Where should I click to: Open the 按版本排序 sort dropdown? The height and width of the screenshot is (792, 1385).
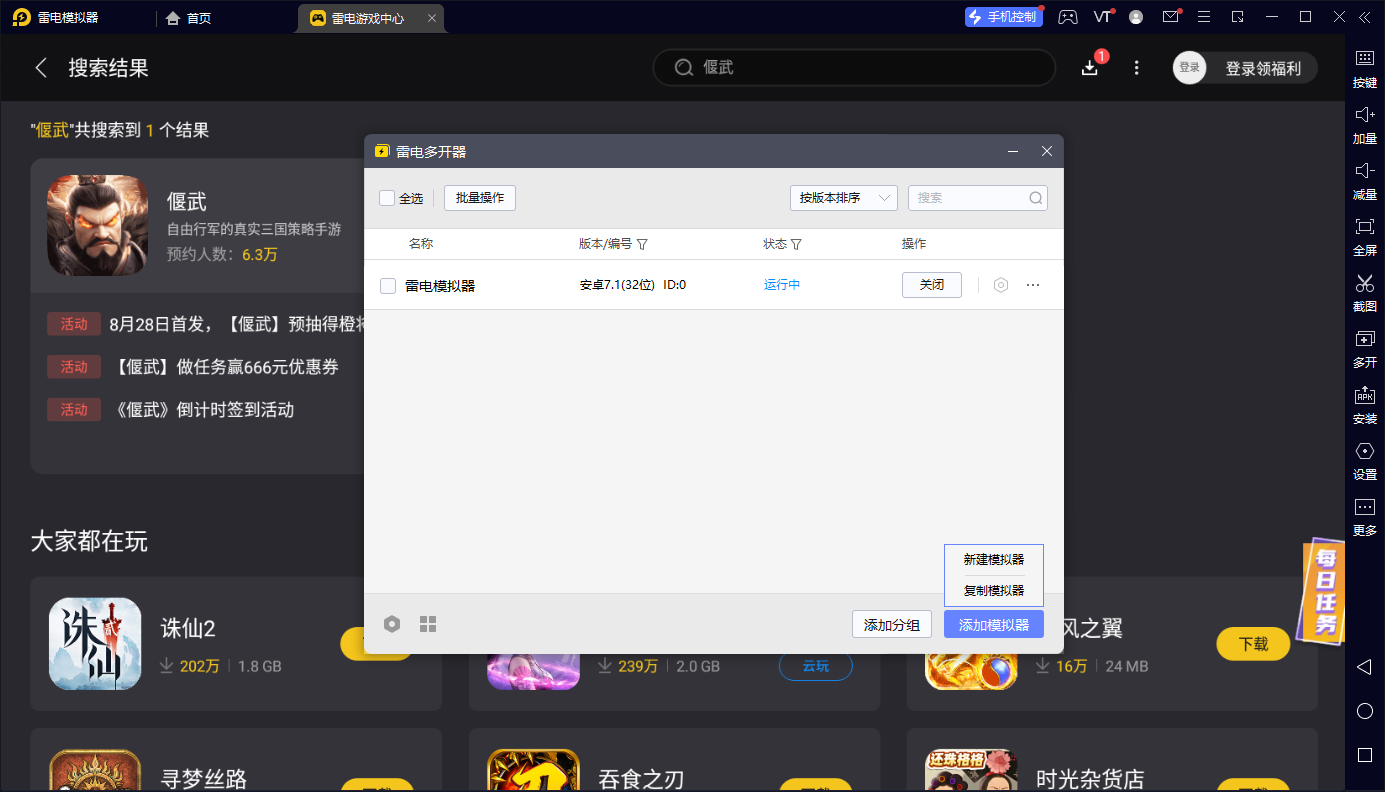tap(843, 198)
